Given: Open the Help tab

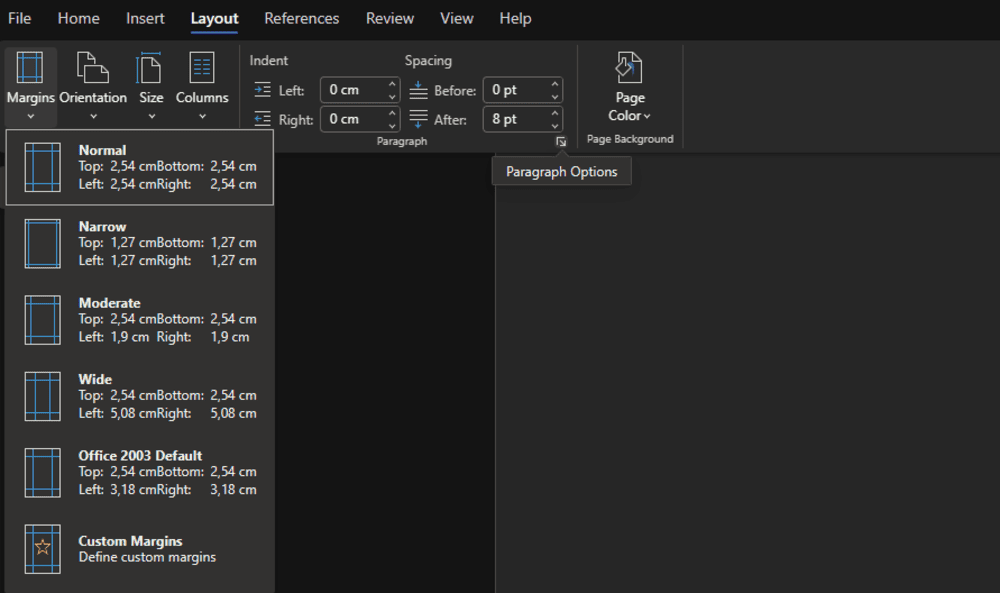Looking at the screenshot, I should pyautogui.click(x=515, y=18).
